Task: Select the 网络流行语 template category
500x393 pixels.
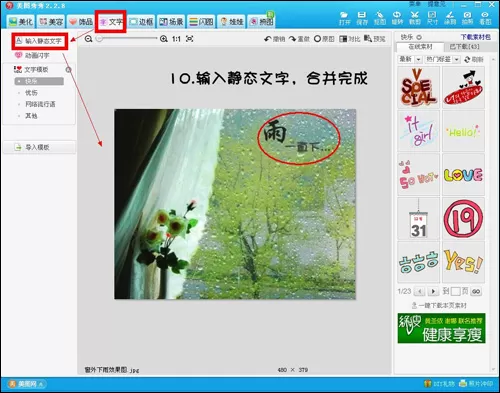Action: [x=40, y=104]
